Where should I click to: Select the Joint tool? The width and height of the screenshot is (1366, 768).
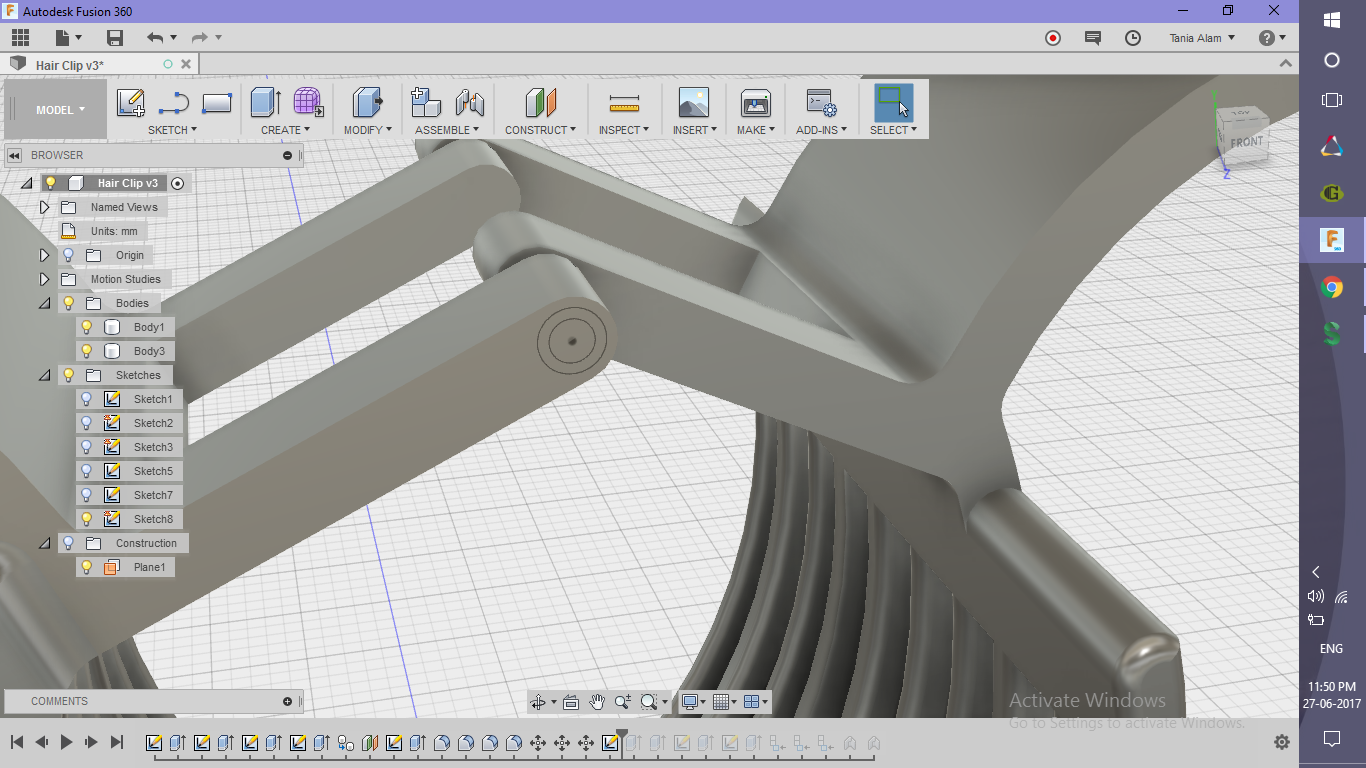[469, 102]
